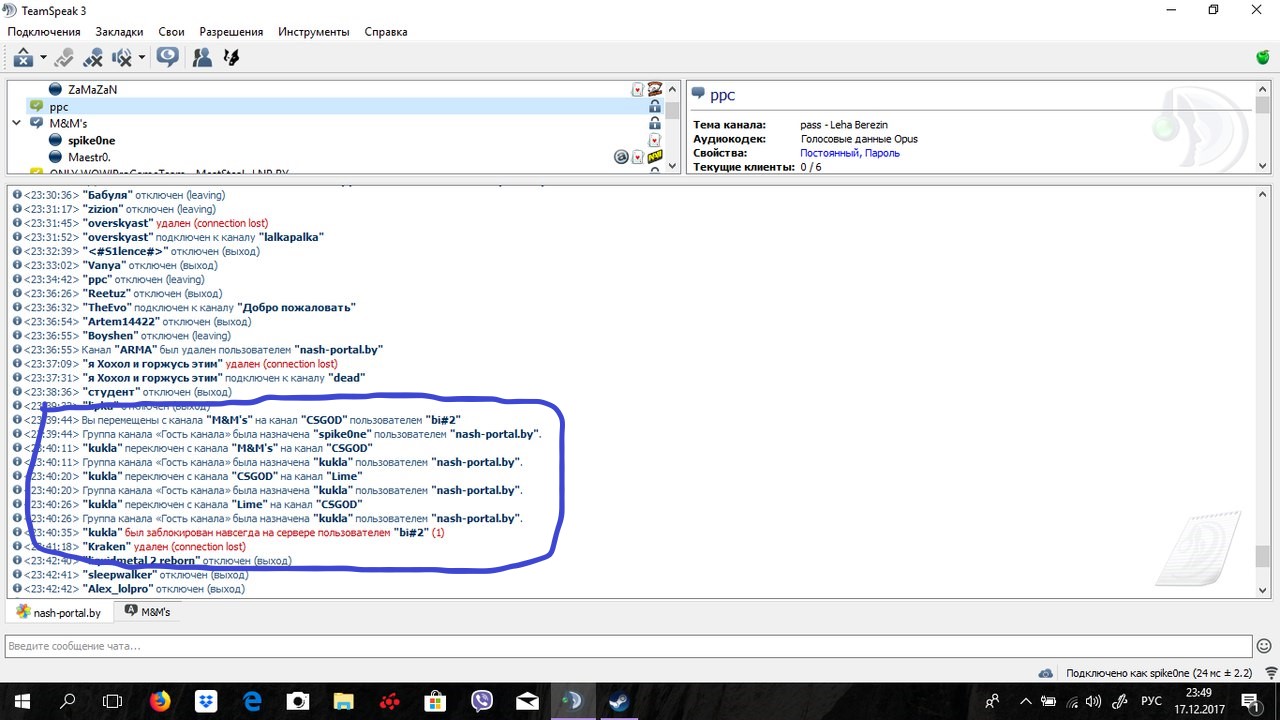Click log line Alex_lolpro отключен
Screen dimensions: 1280x720
click(129, 589)
